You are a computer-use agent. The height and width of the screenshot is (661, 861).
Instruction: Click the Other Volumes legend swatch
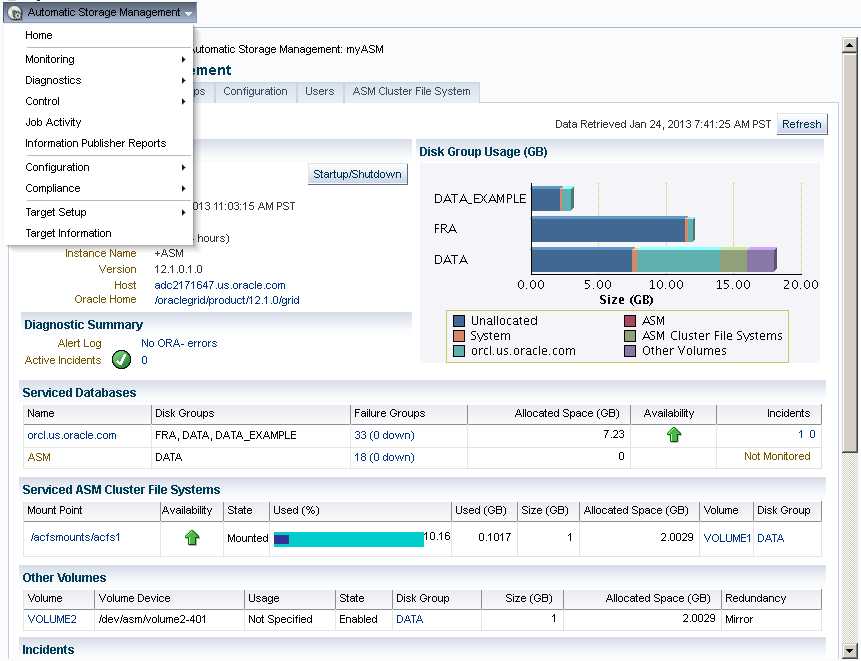[630, 351]
